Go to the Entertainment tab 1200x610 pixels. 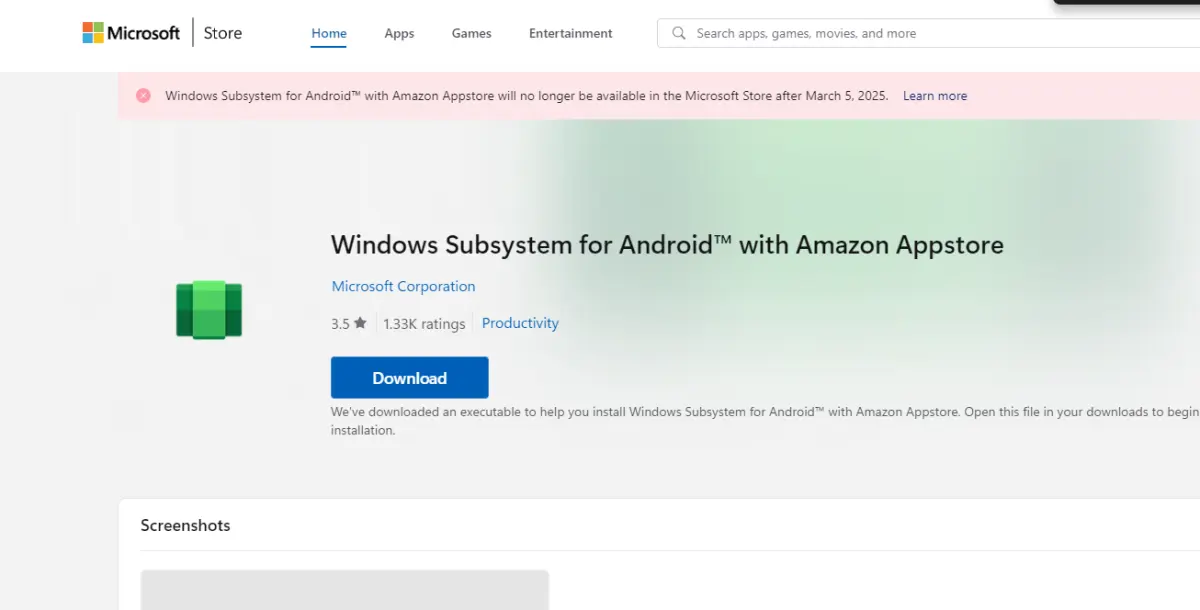(x=571, y=33)
